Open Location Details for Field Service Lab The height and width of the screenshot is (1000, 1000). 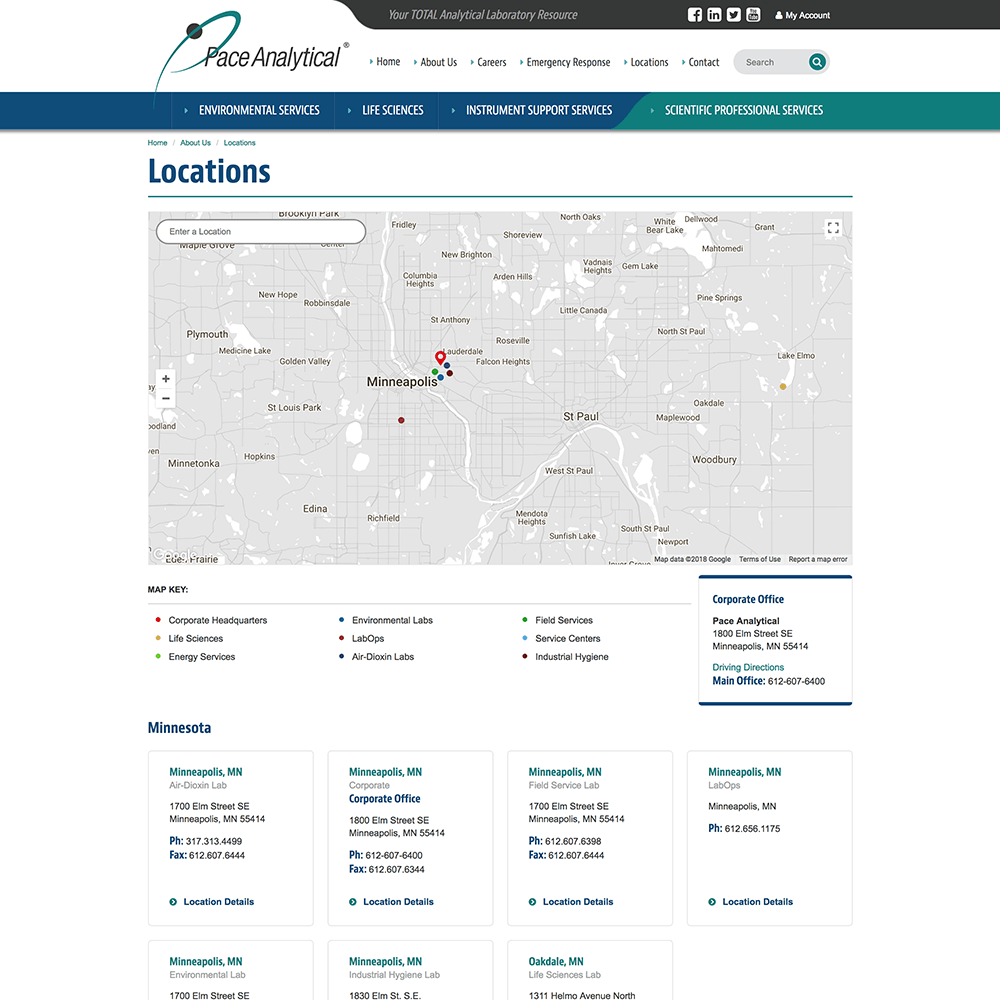(x=571, y=902)
